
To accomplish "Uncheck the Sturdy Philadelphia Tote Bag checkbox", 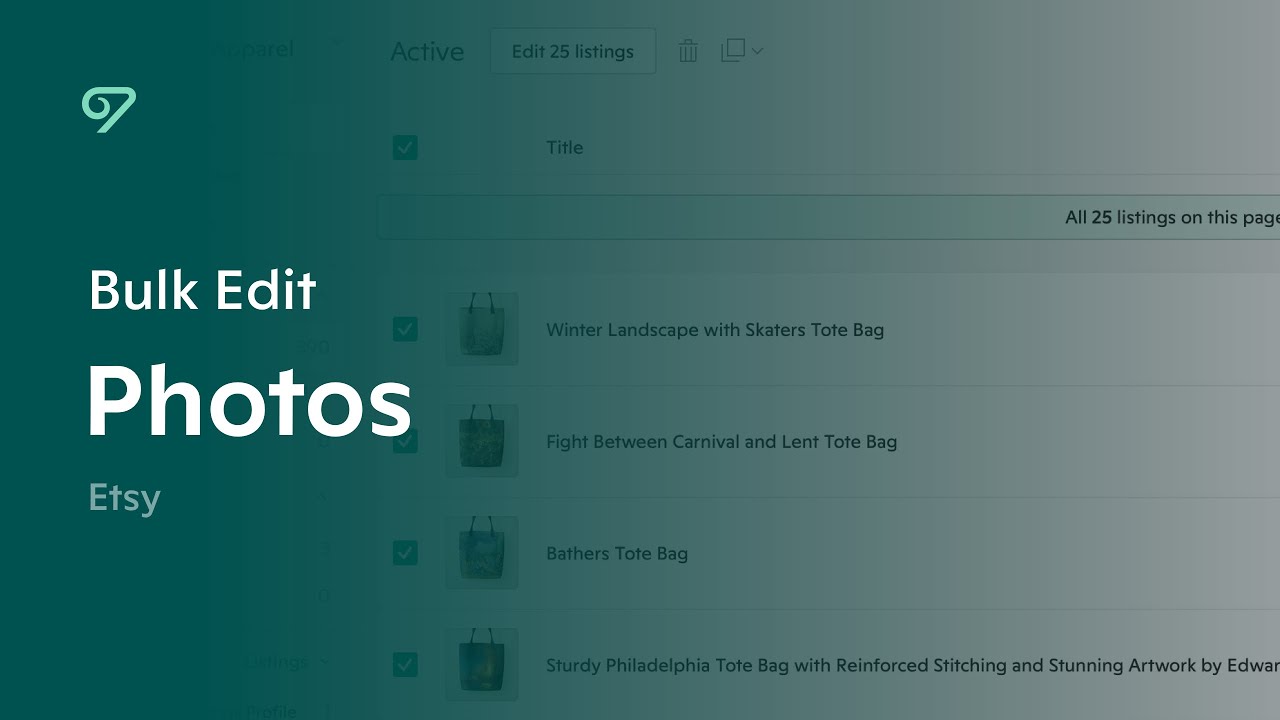I will coord(405,665).
